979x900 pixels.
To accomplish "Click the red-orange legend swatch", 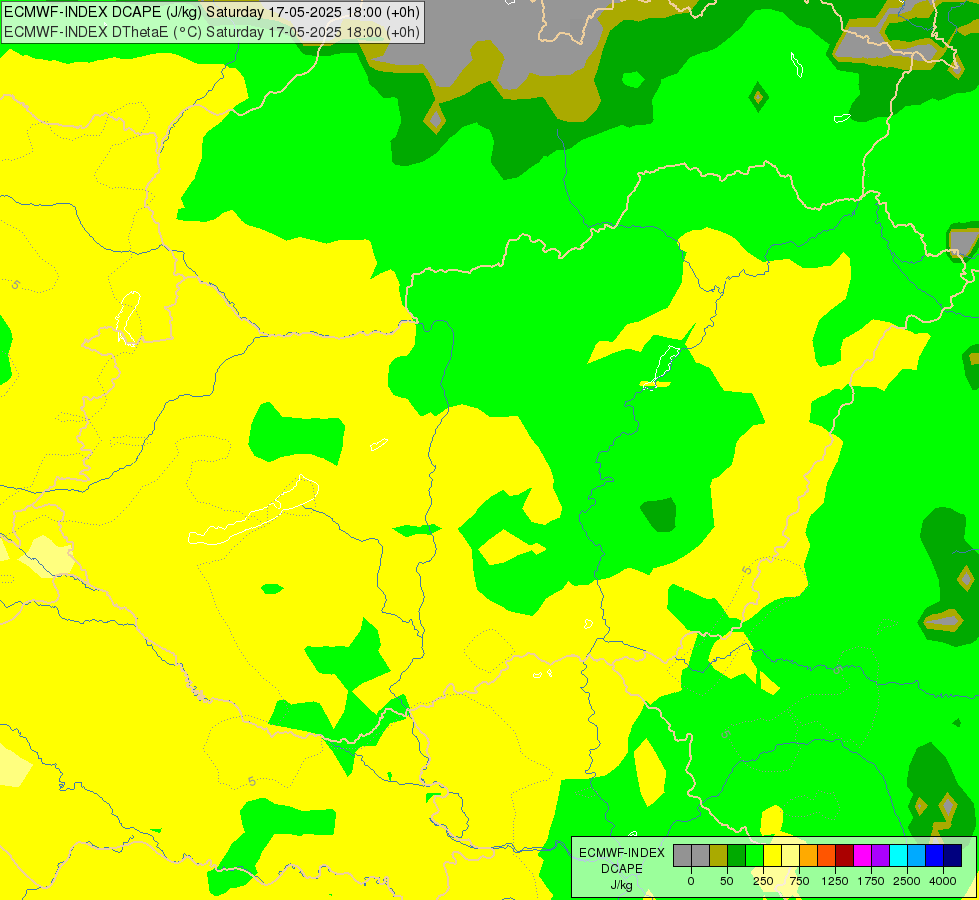I will [x=827, y=855].
